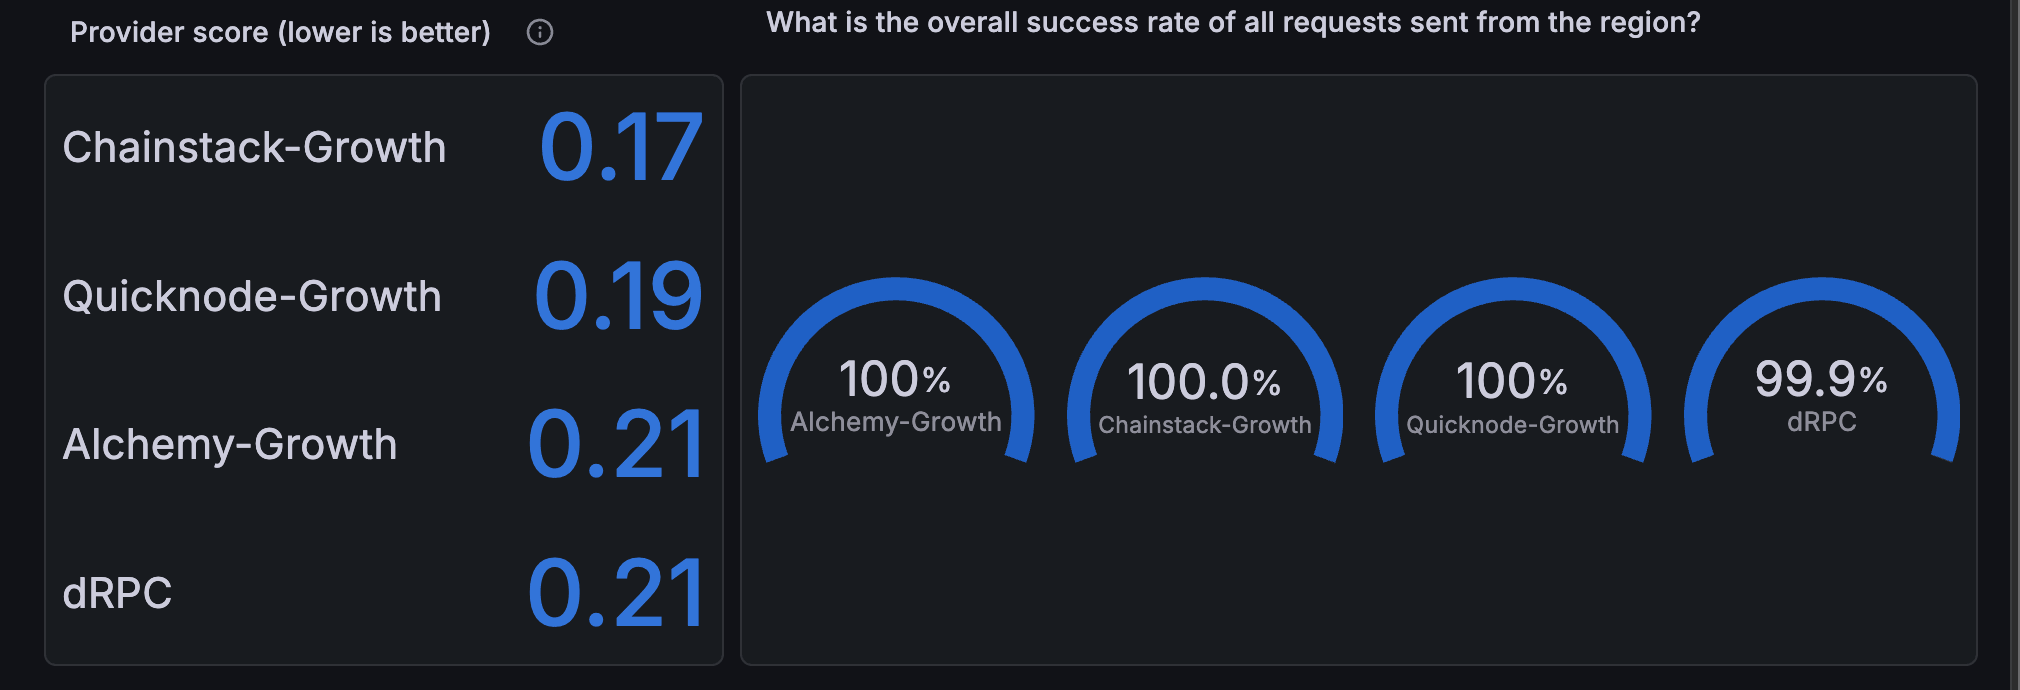Click the 99.9% value in dRPC gauge
Viewport: 2020px width, 690px height.
tap(1821, 379)
